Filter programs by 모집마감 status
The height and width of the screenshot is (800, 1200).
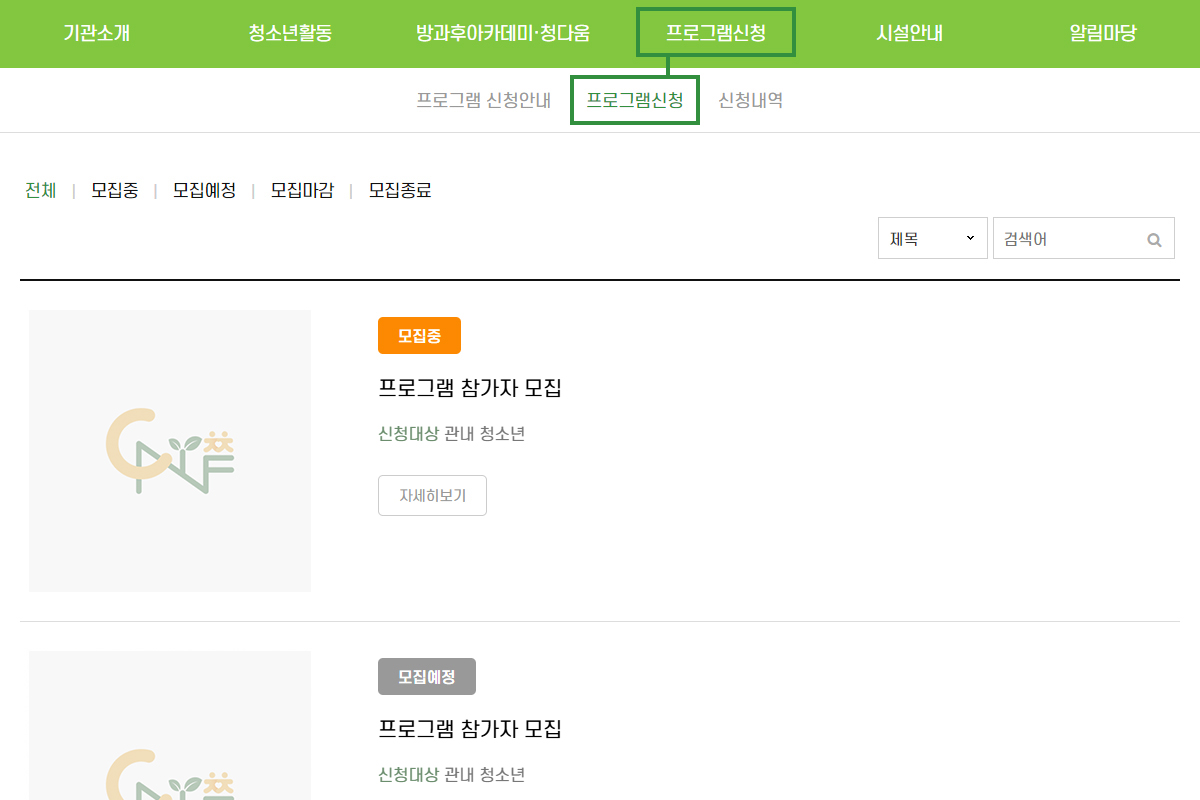(302, 190)
